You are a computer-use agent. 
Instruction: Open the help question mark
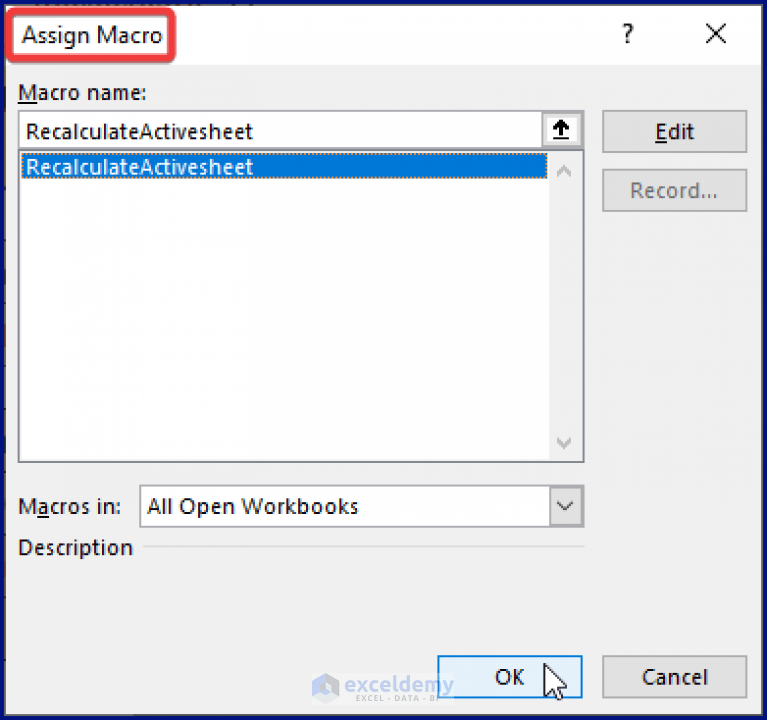(x=628, y=33)
